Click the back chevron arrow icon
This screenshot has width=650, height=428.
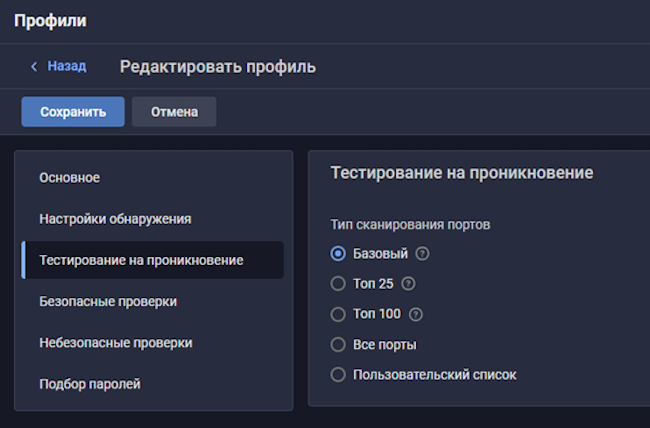[x=34, y=67]
